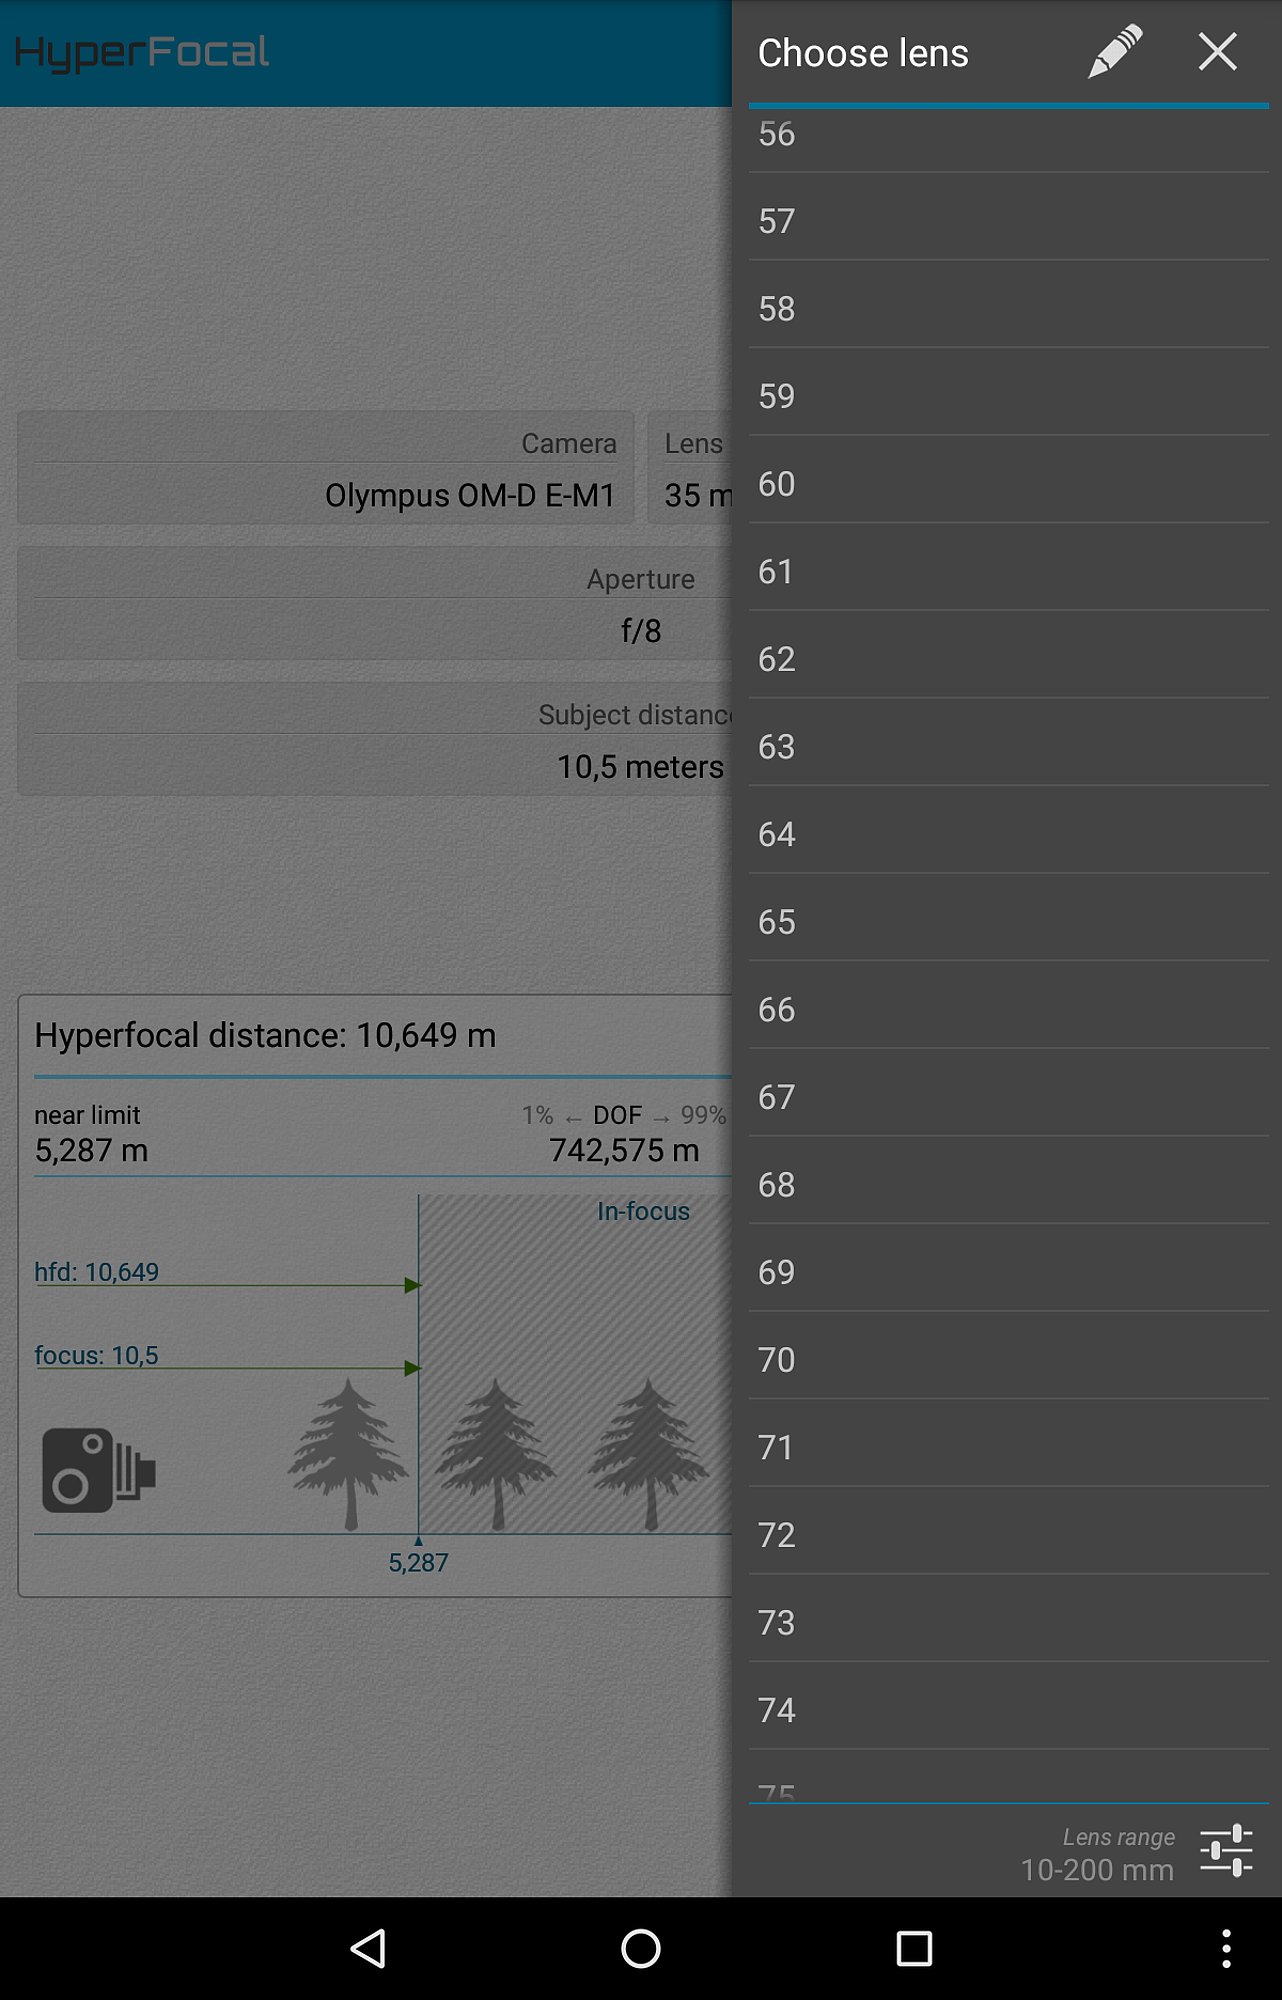Open the Lens 35 mm selector
Image resolution: width=1282 pixels, height=2000 pixels.
(x=690, y=468)
